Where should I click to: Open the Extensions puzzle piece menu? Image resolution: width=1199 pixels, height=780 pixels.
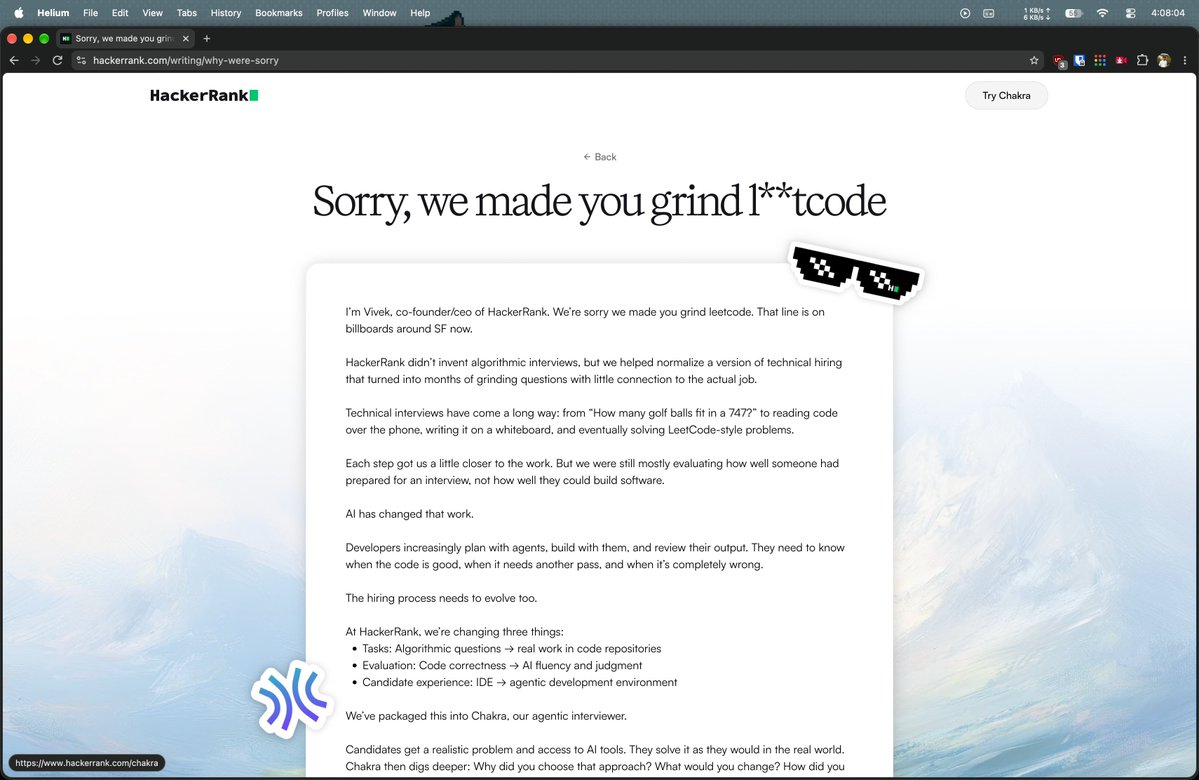1142,60
